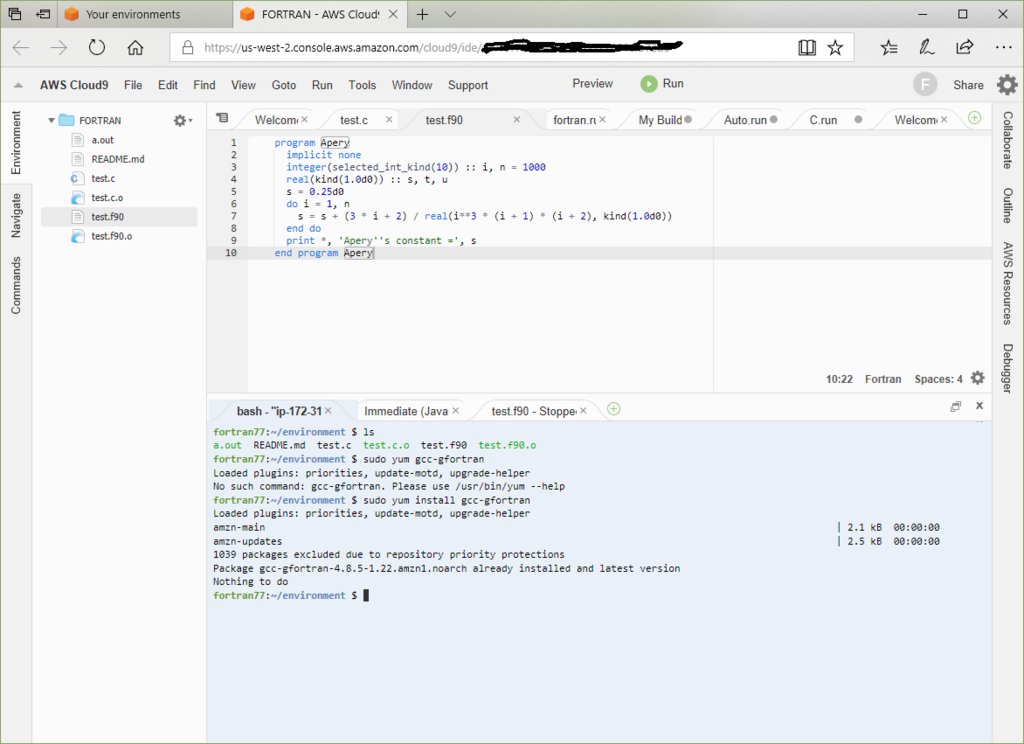
Task: Click the browser back arrow
Action: coord(21,47)
